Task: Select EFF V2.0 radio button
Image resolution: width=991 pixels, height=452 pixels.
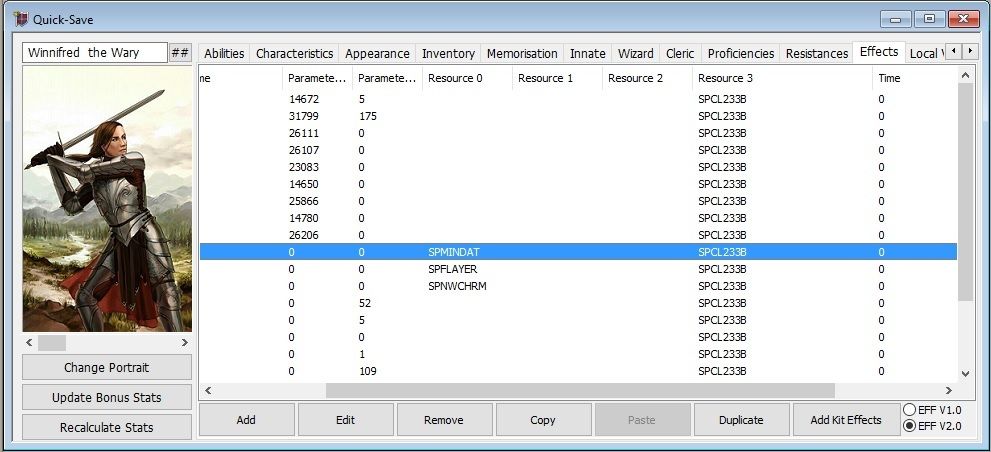Action: [x=909, y=426]
